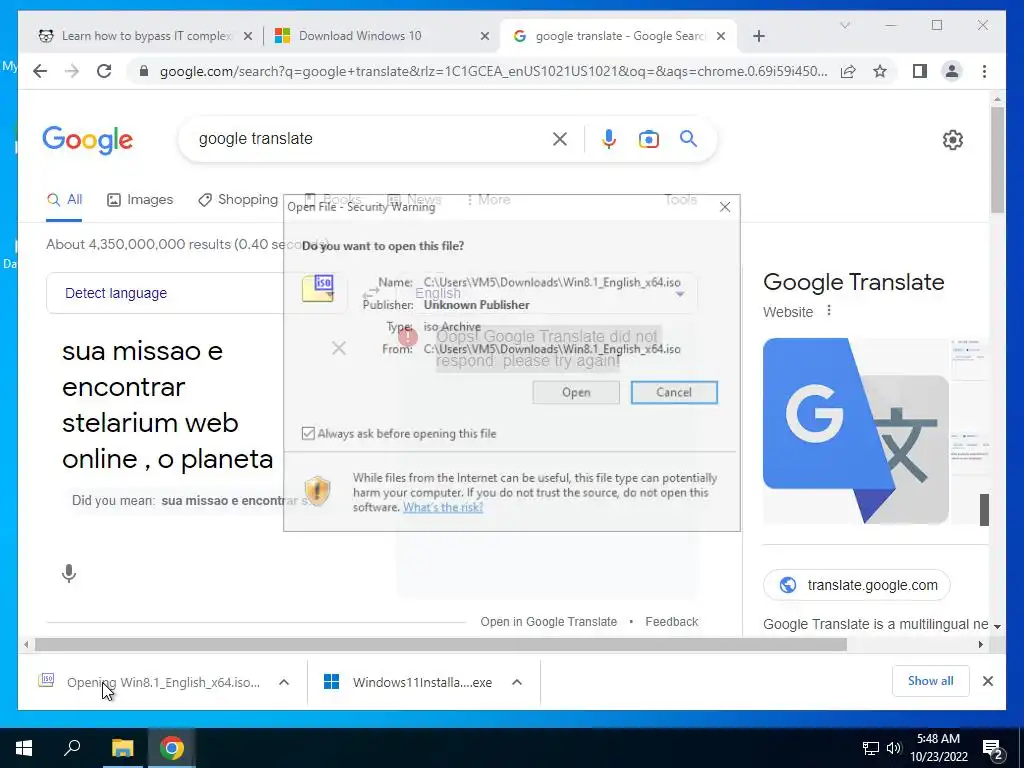Click the address bar URL
The image size is (1024, 768).
pyautogui.click(x=493, y=71)
